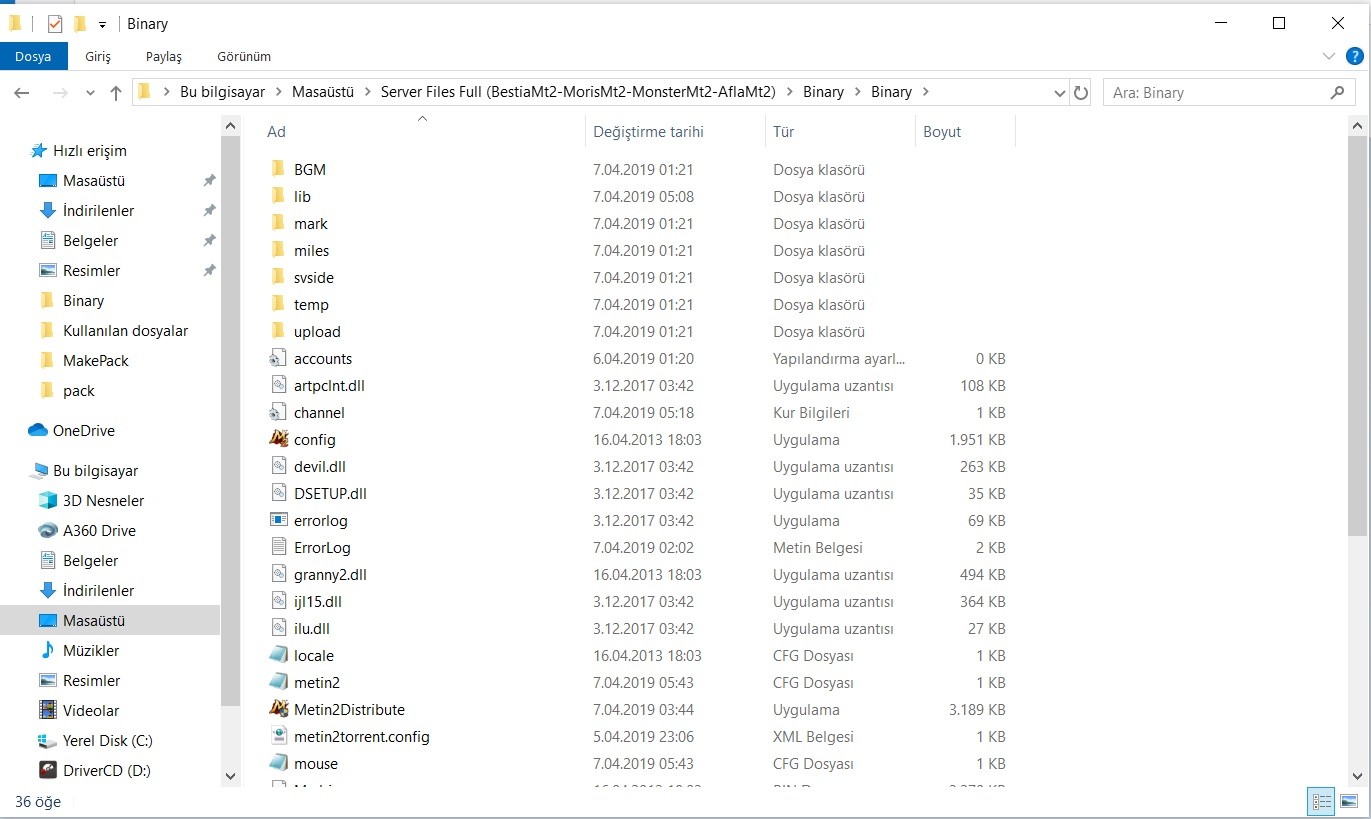Select pack folder in sidebar
1371x819 pixels.
pyautogui.click(x=79, y=391)
